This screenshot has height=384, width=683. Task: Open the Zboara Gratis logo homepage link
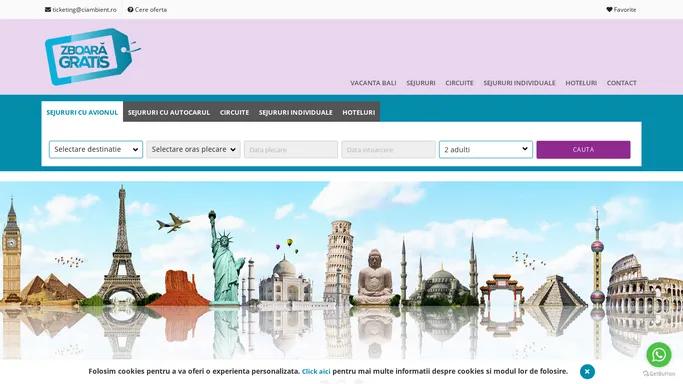tap(93, 57)
